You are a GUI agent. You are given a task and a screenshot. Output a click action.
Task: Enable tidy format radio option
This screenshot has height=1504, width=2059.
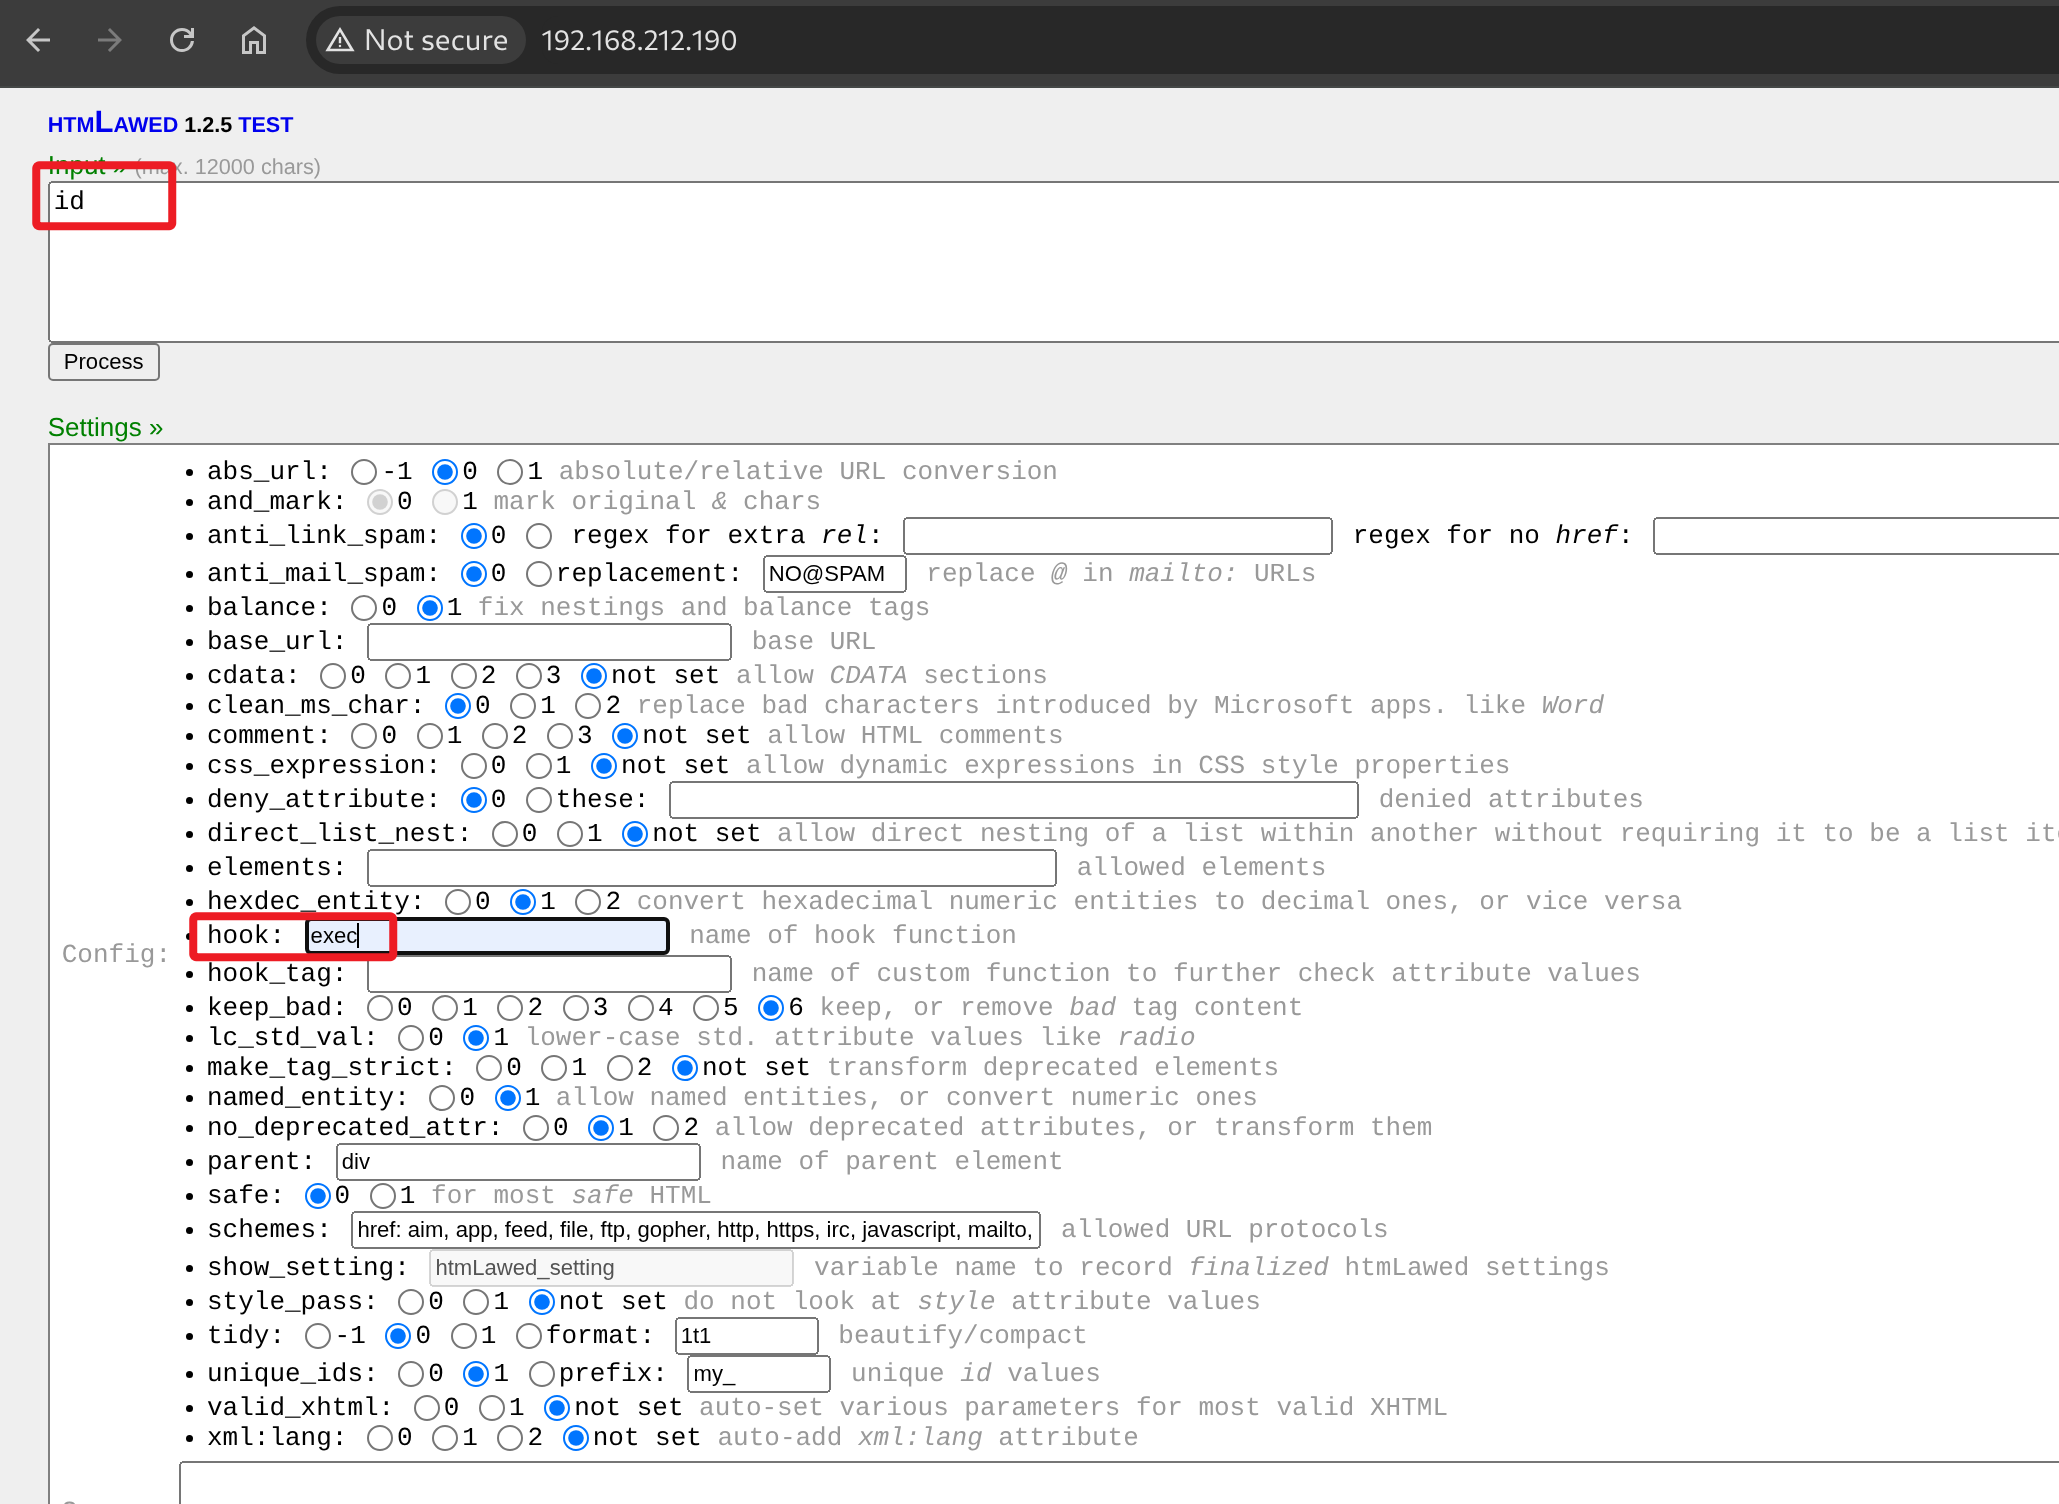(529, 1335)
